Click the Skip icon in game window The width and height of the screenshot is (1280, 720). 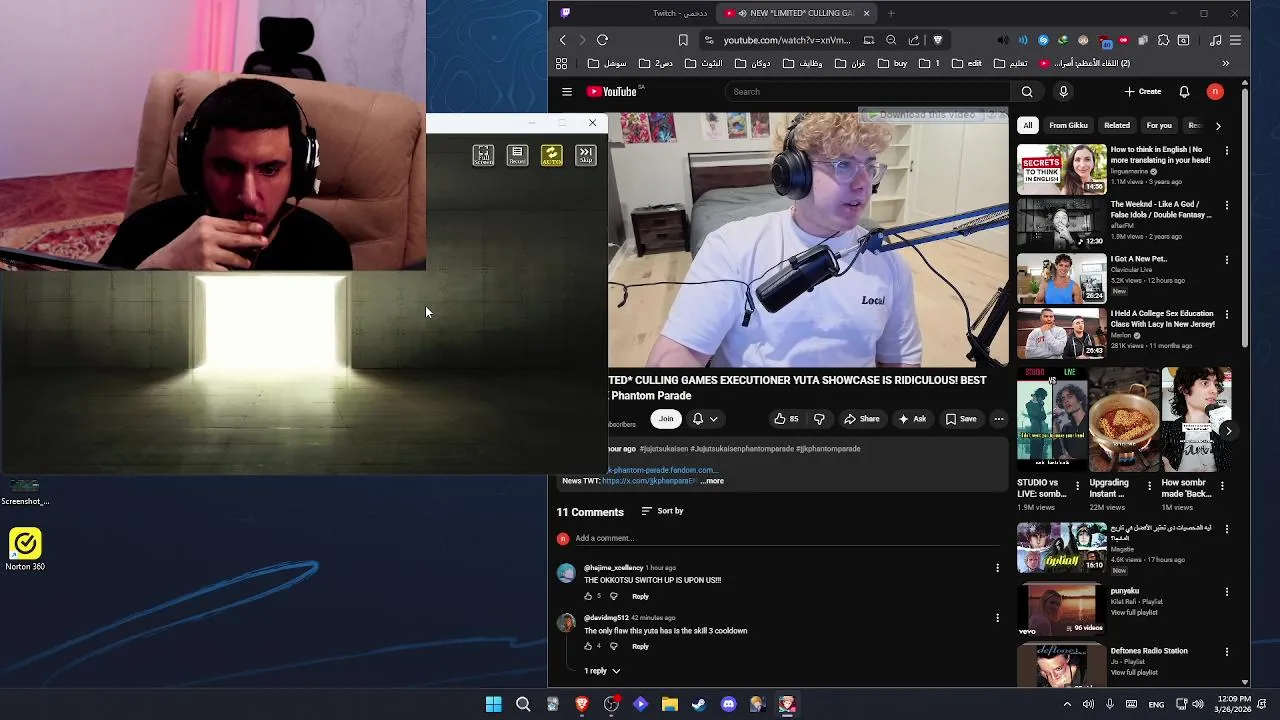pos(586,155)
